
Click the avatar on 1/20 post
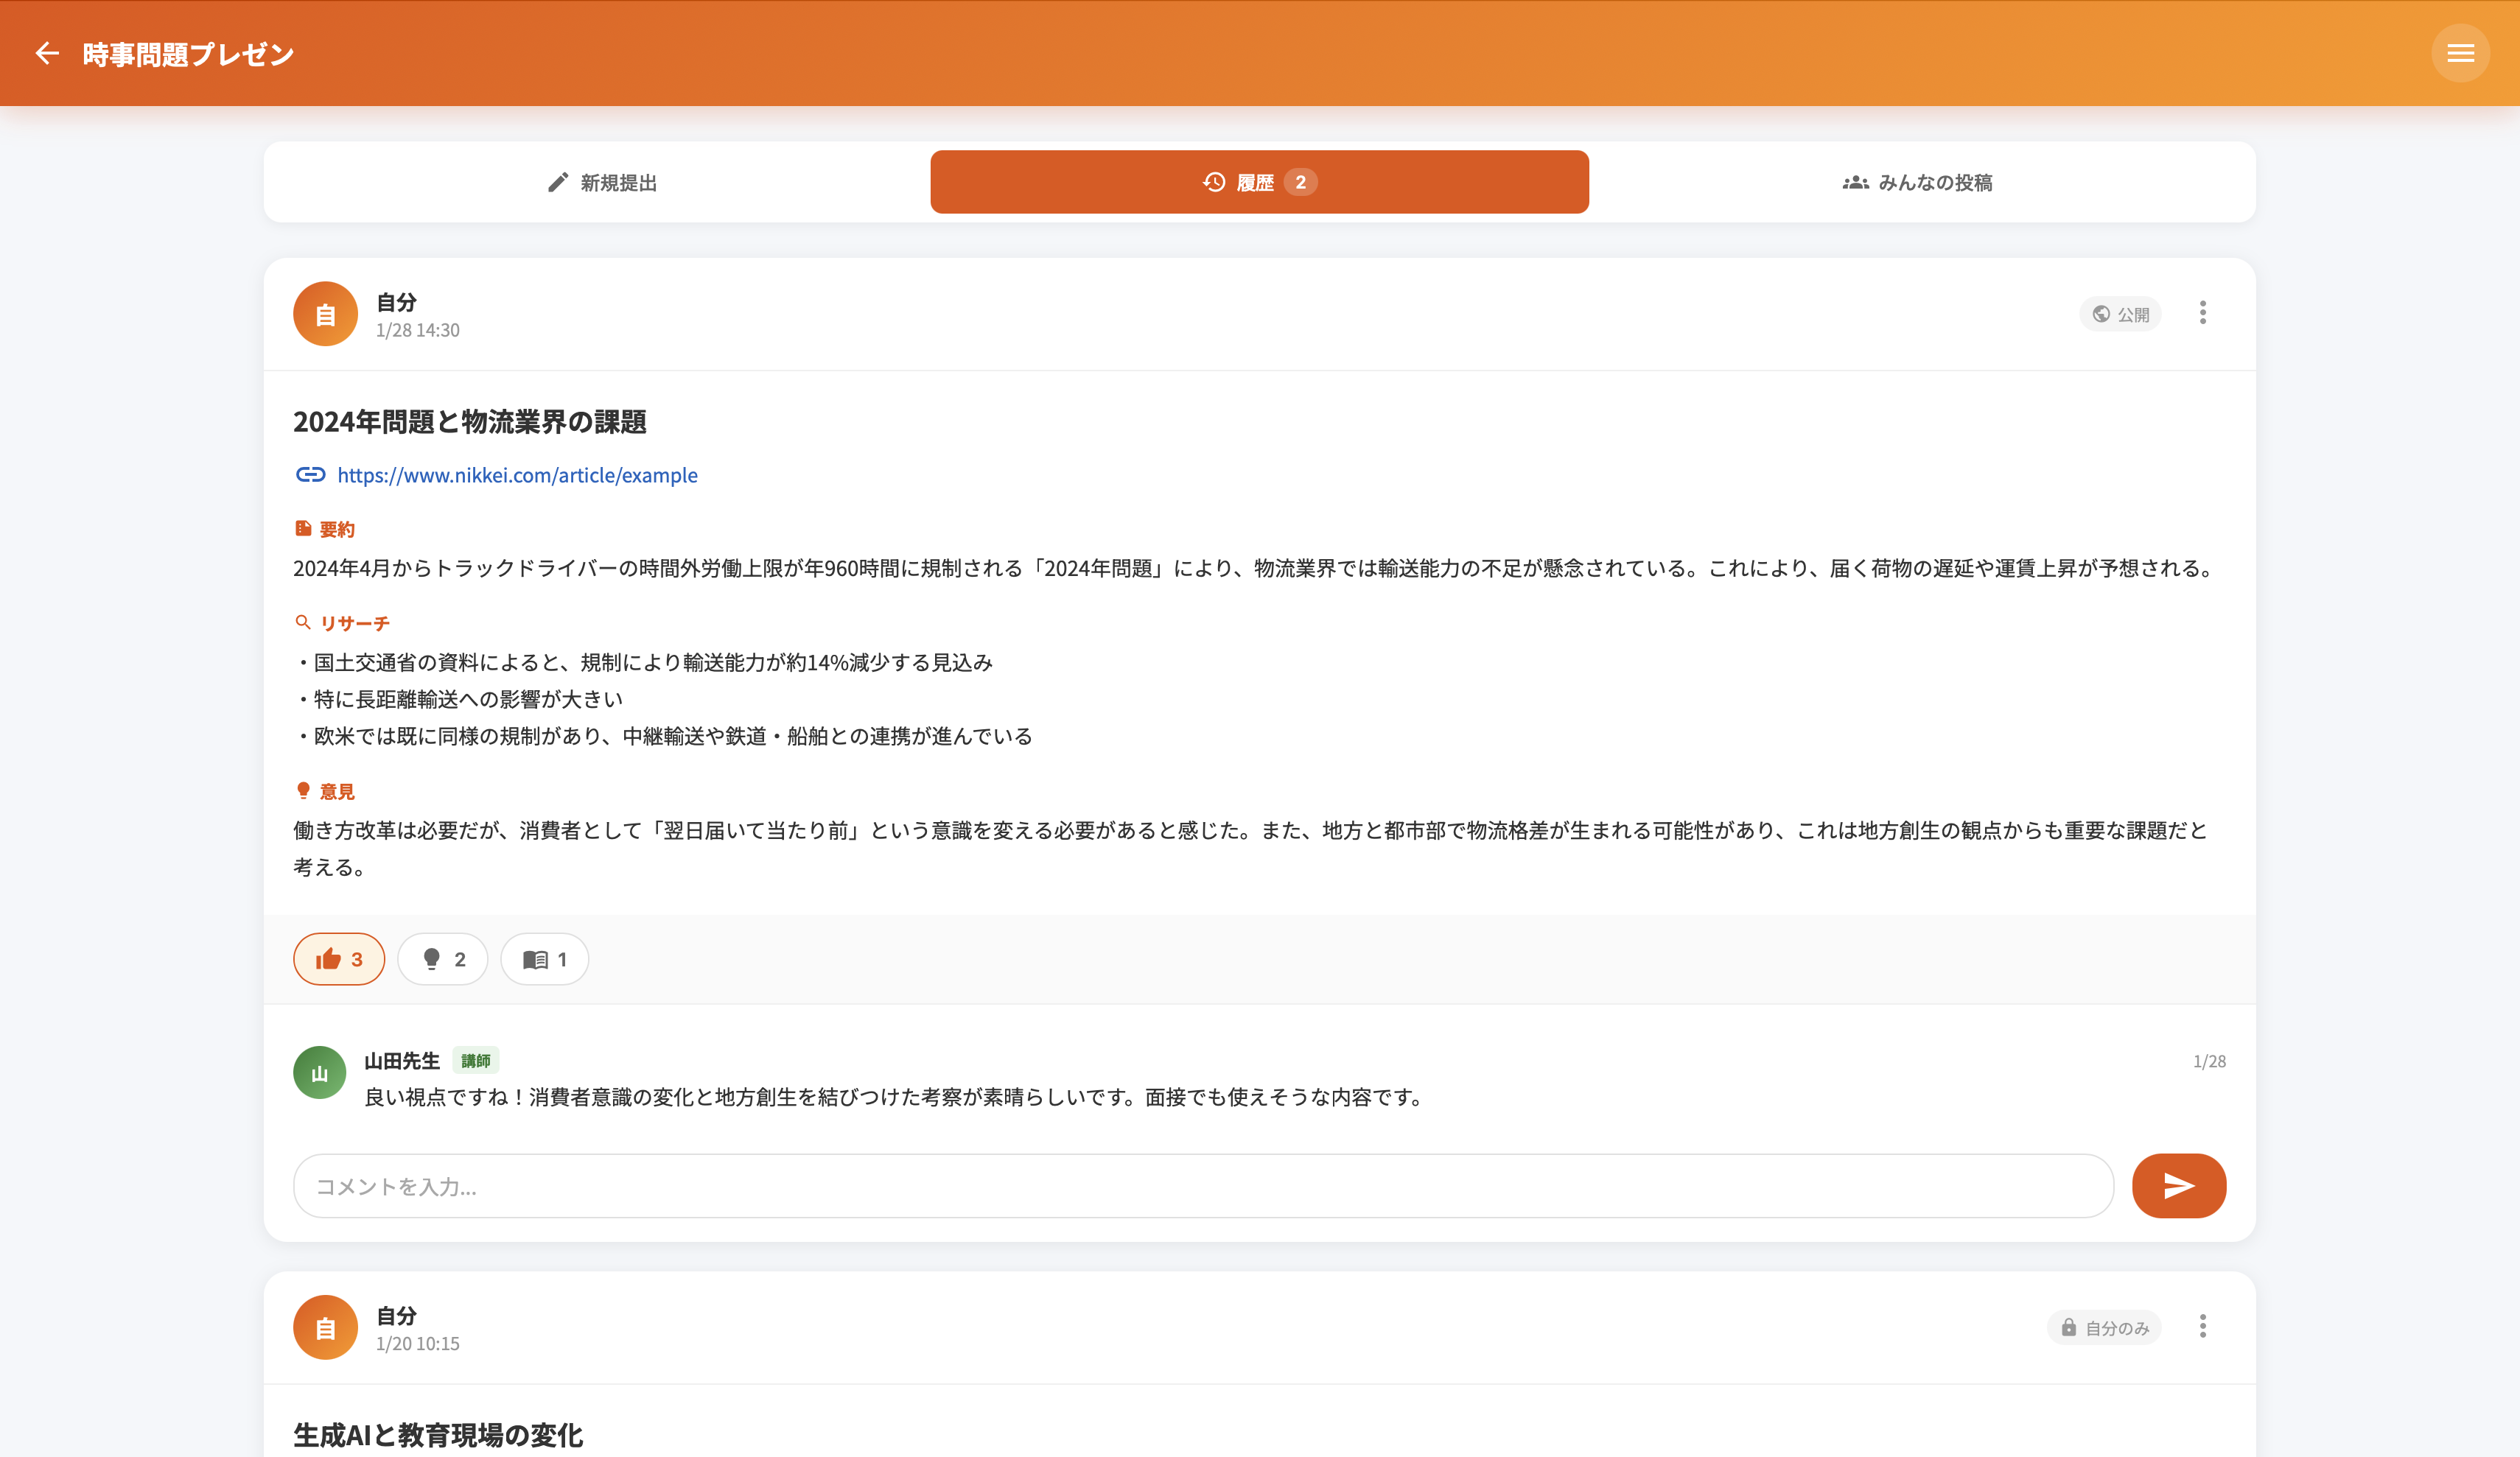click(325, 1328)
